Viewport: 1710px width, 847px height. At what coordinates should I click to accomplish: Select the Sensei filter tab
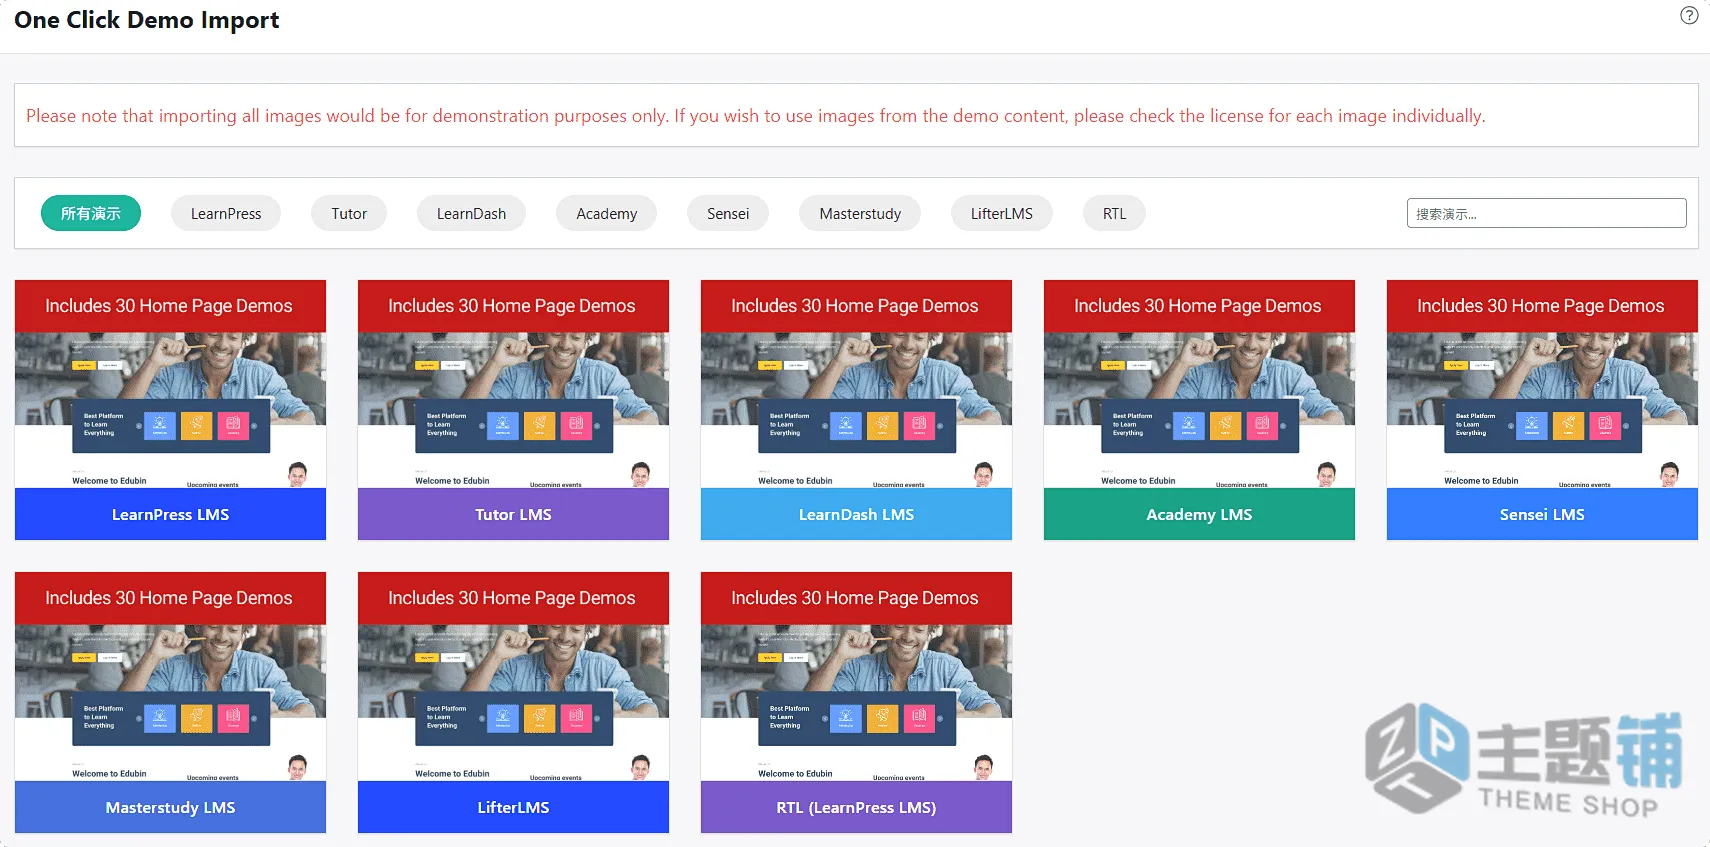point(728,213)
